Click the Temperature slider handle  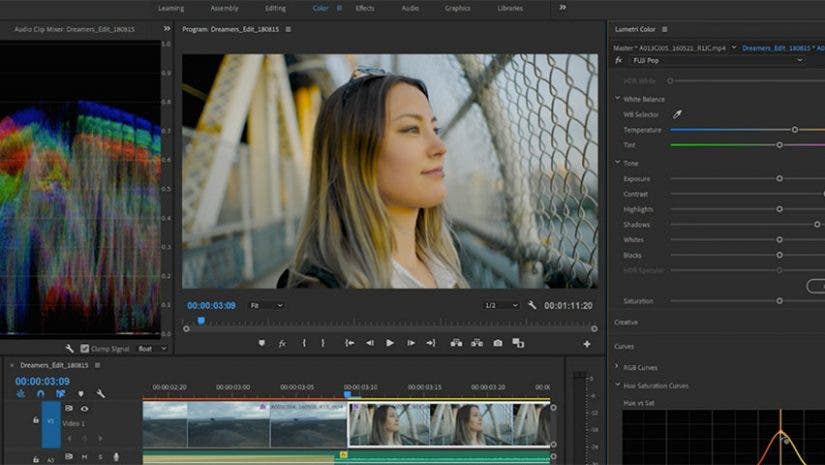tap(795, 129)
